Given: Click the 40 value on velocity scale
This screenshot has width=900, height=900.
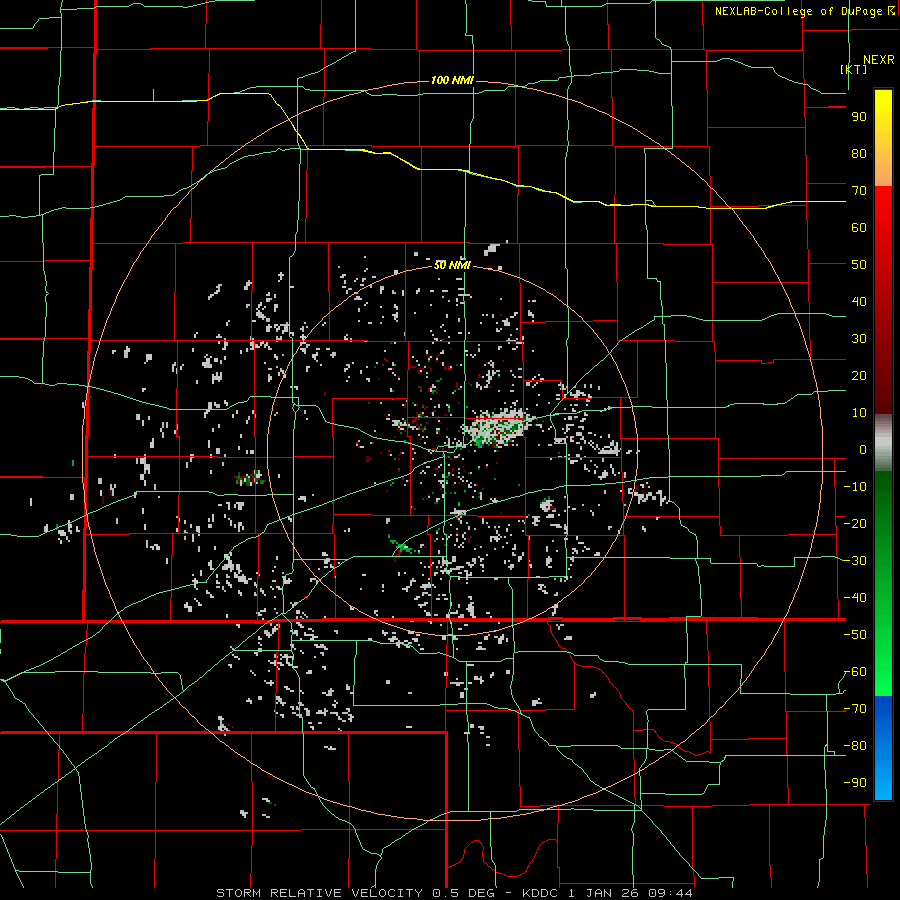Looking at the screenshot, I should (859, 301).
